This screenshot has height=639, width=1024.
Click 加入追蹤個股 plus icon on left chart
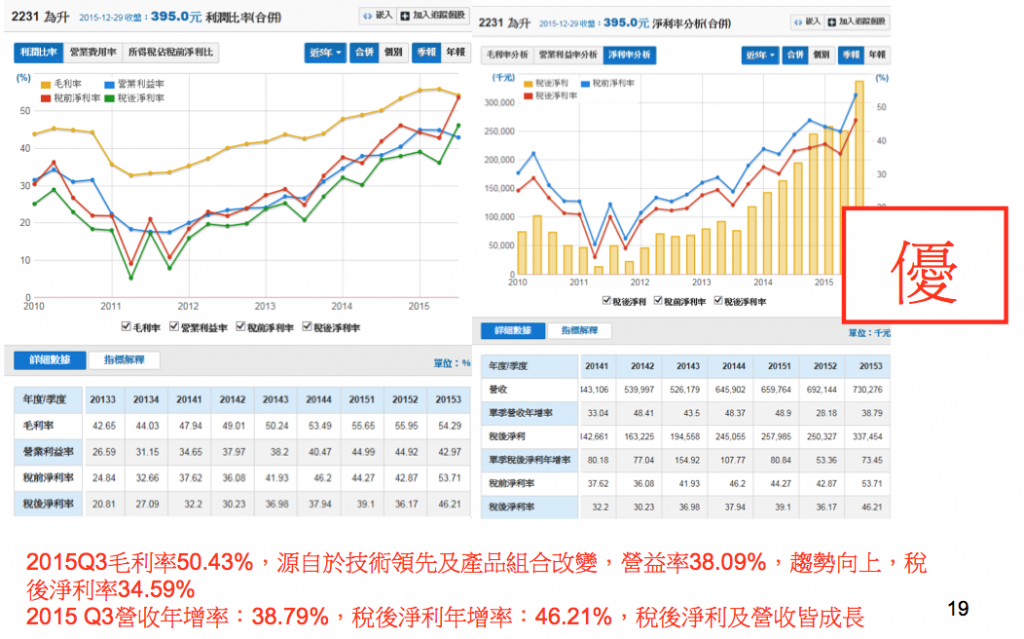pyautogui.click(x=404, y=17)
